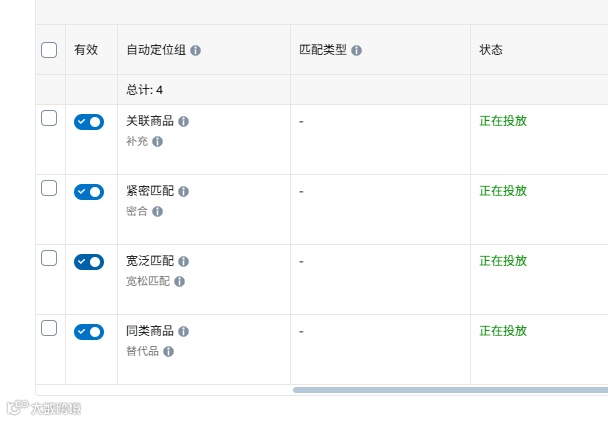Turn off the 紧密匹配 toggle switch
This screenshot has width=608, height=421.
coord(89,192)
